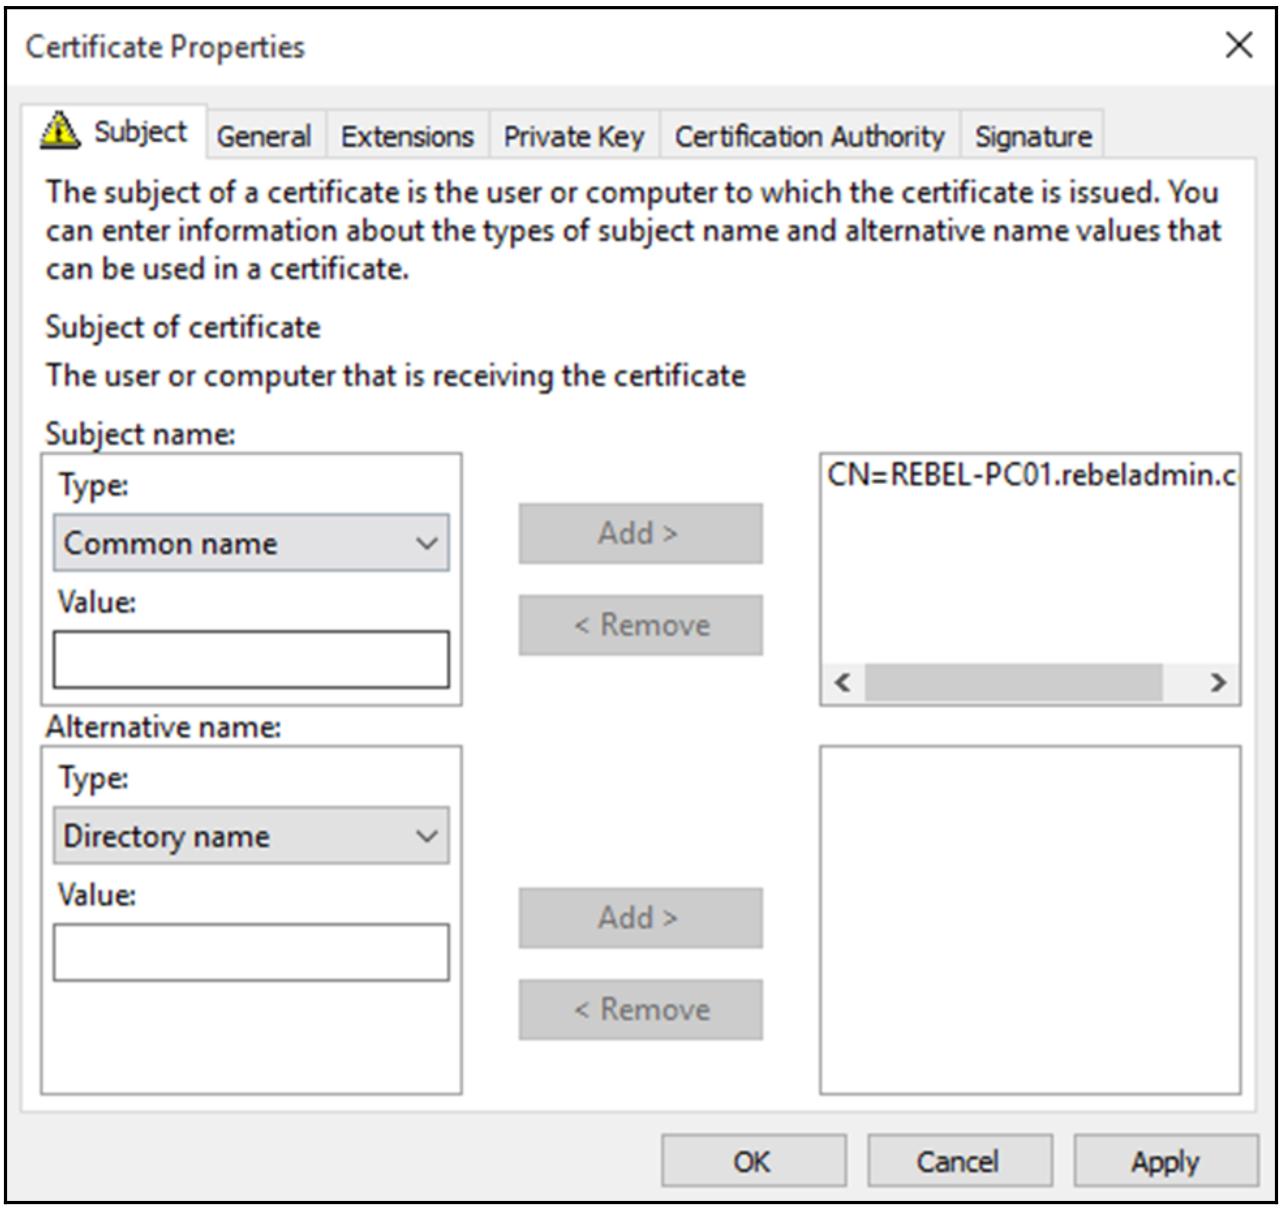Open the Extensions tab
This screenshot has height=1209, width=1283.
[x=407, y=137]
